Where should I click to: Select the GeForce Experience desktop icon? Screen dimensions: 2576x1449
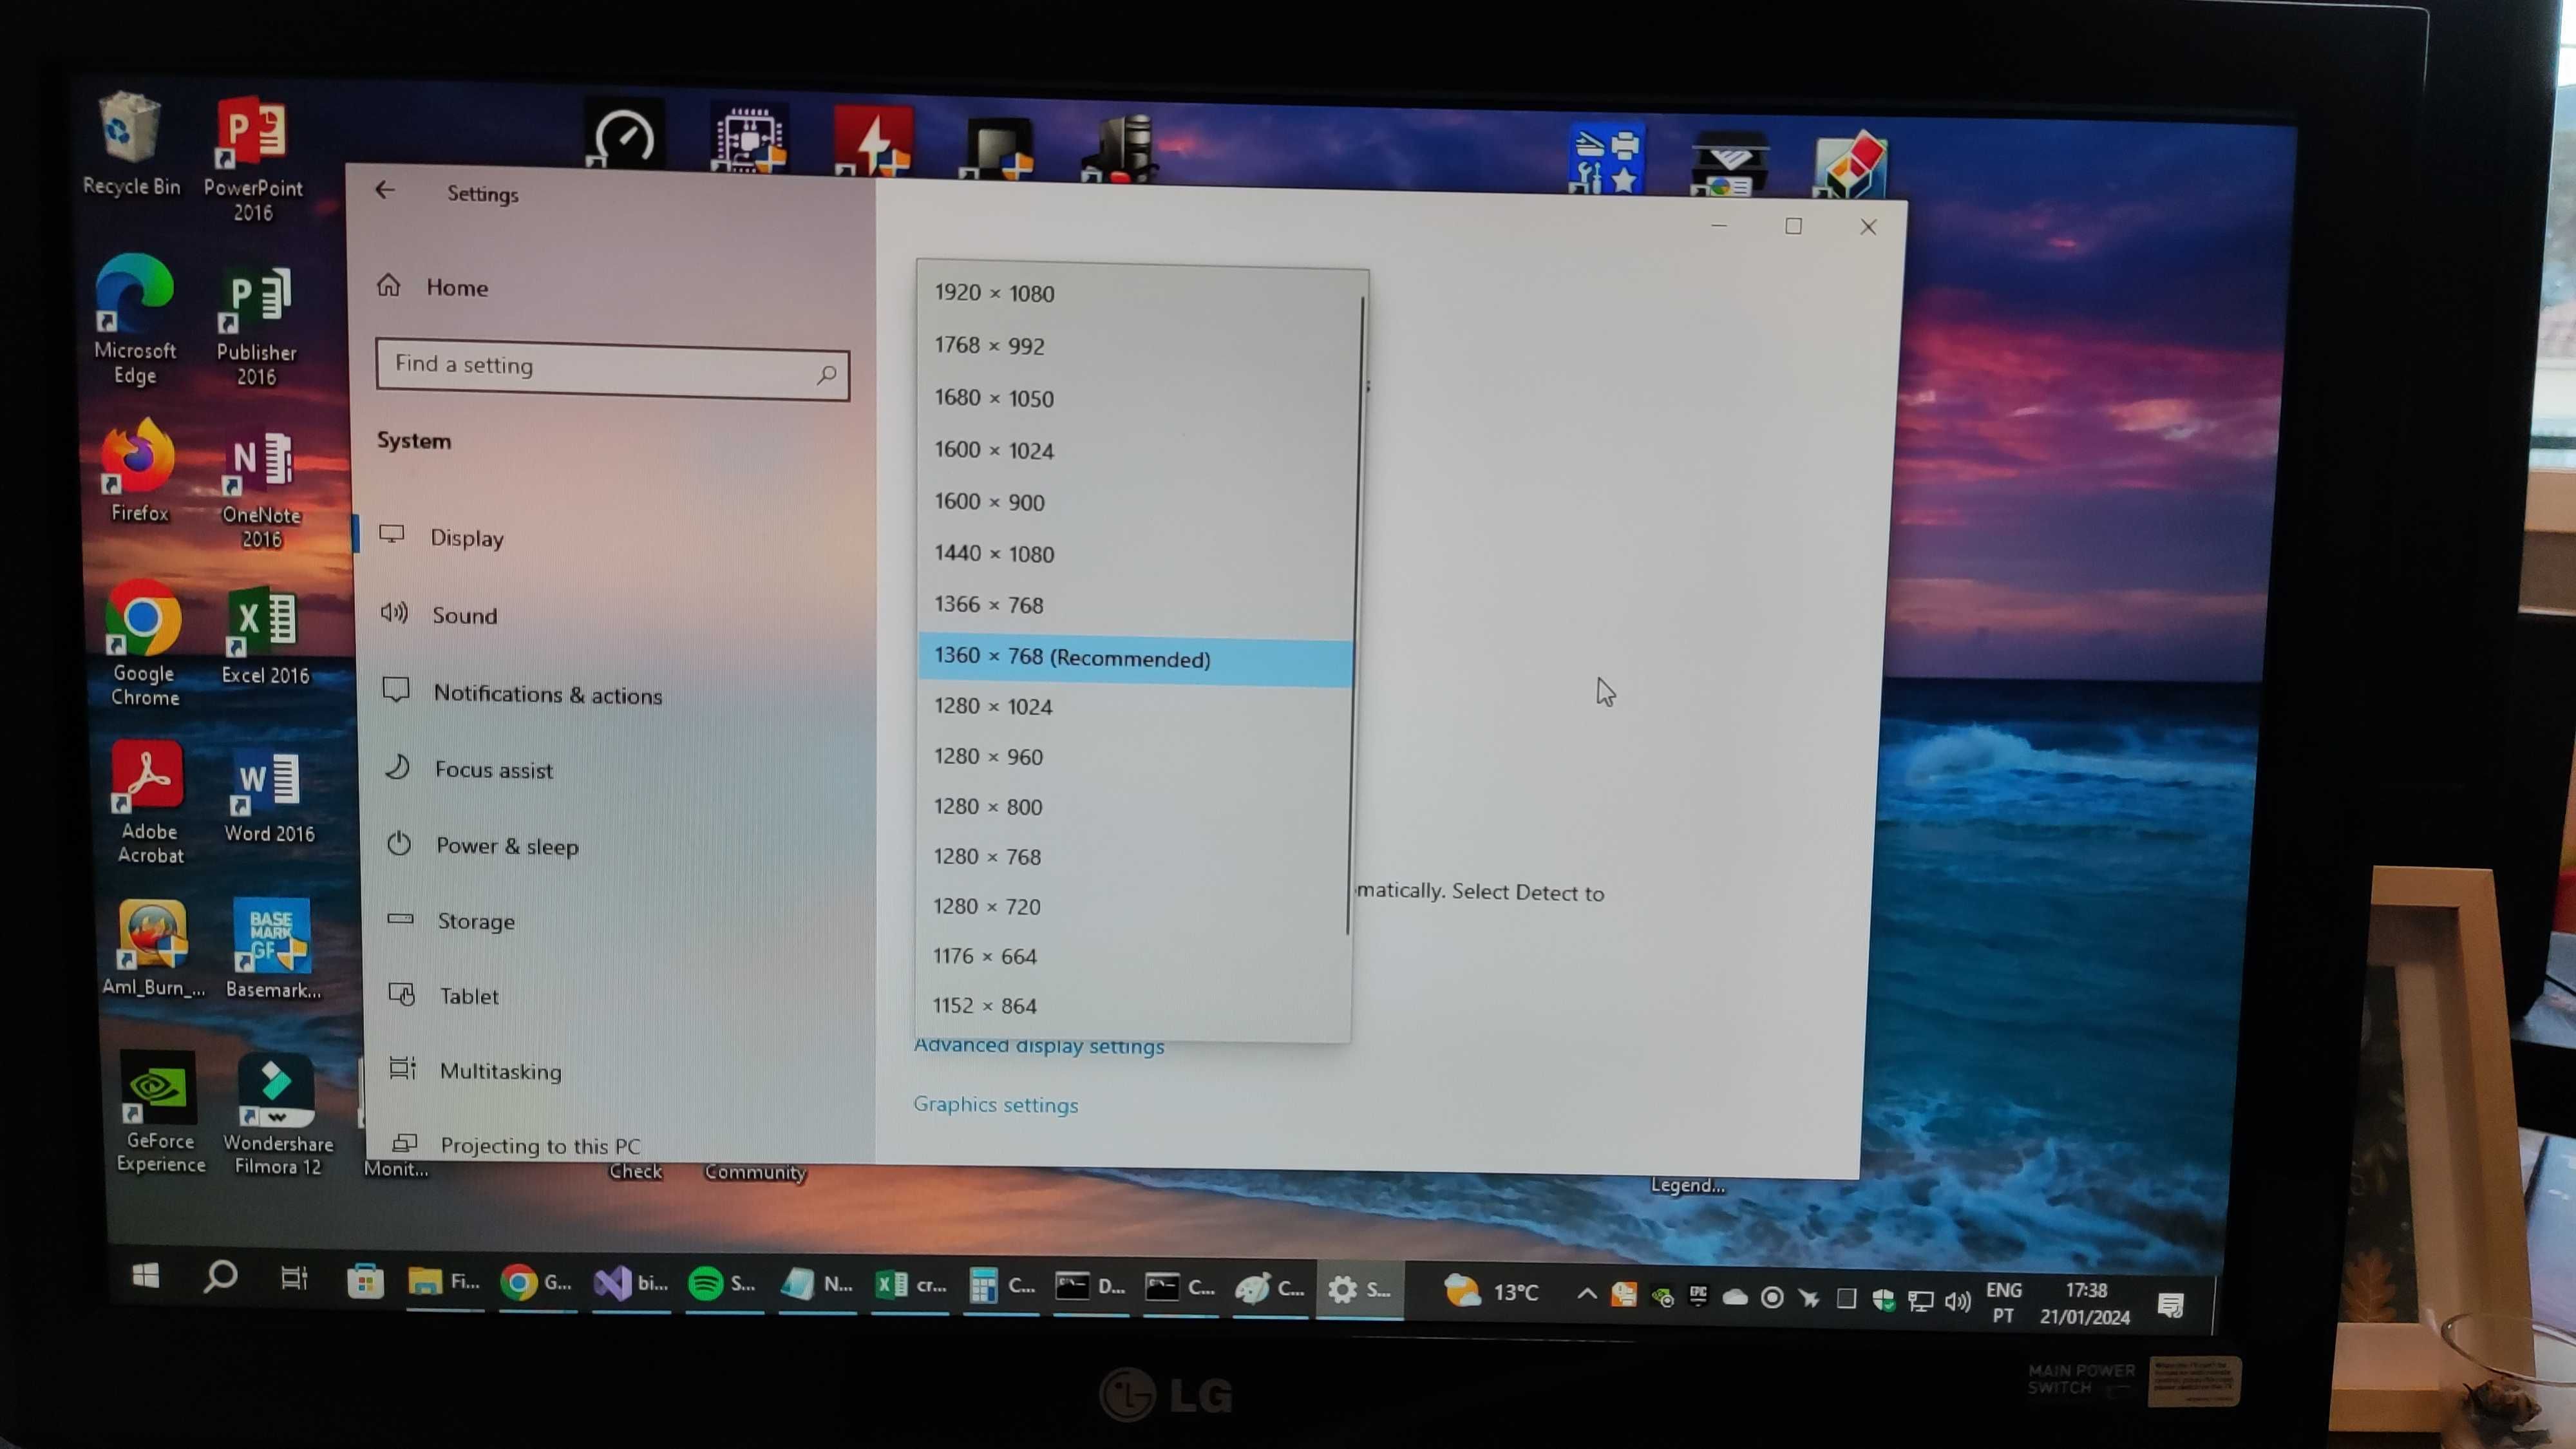(159, 1112)
